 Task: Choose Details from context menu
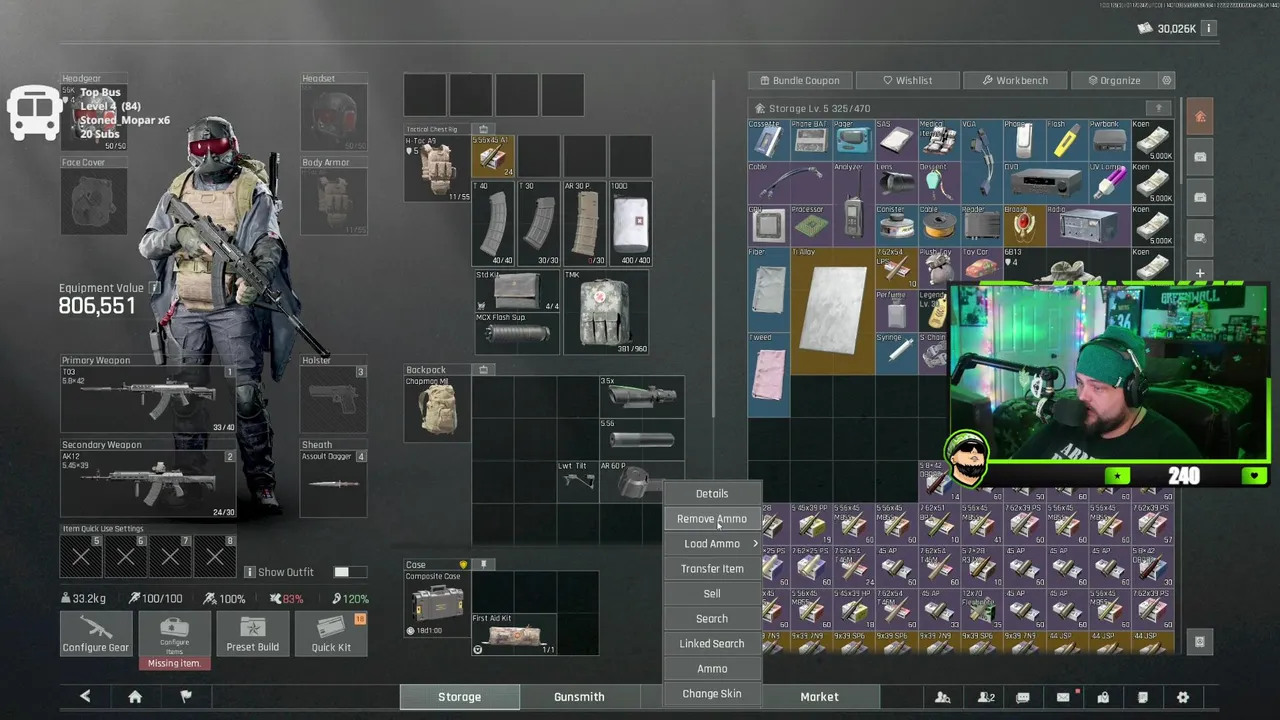pyautogui.click(x=712, y=493)
